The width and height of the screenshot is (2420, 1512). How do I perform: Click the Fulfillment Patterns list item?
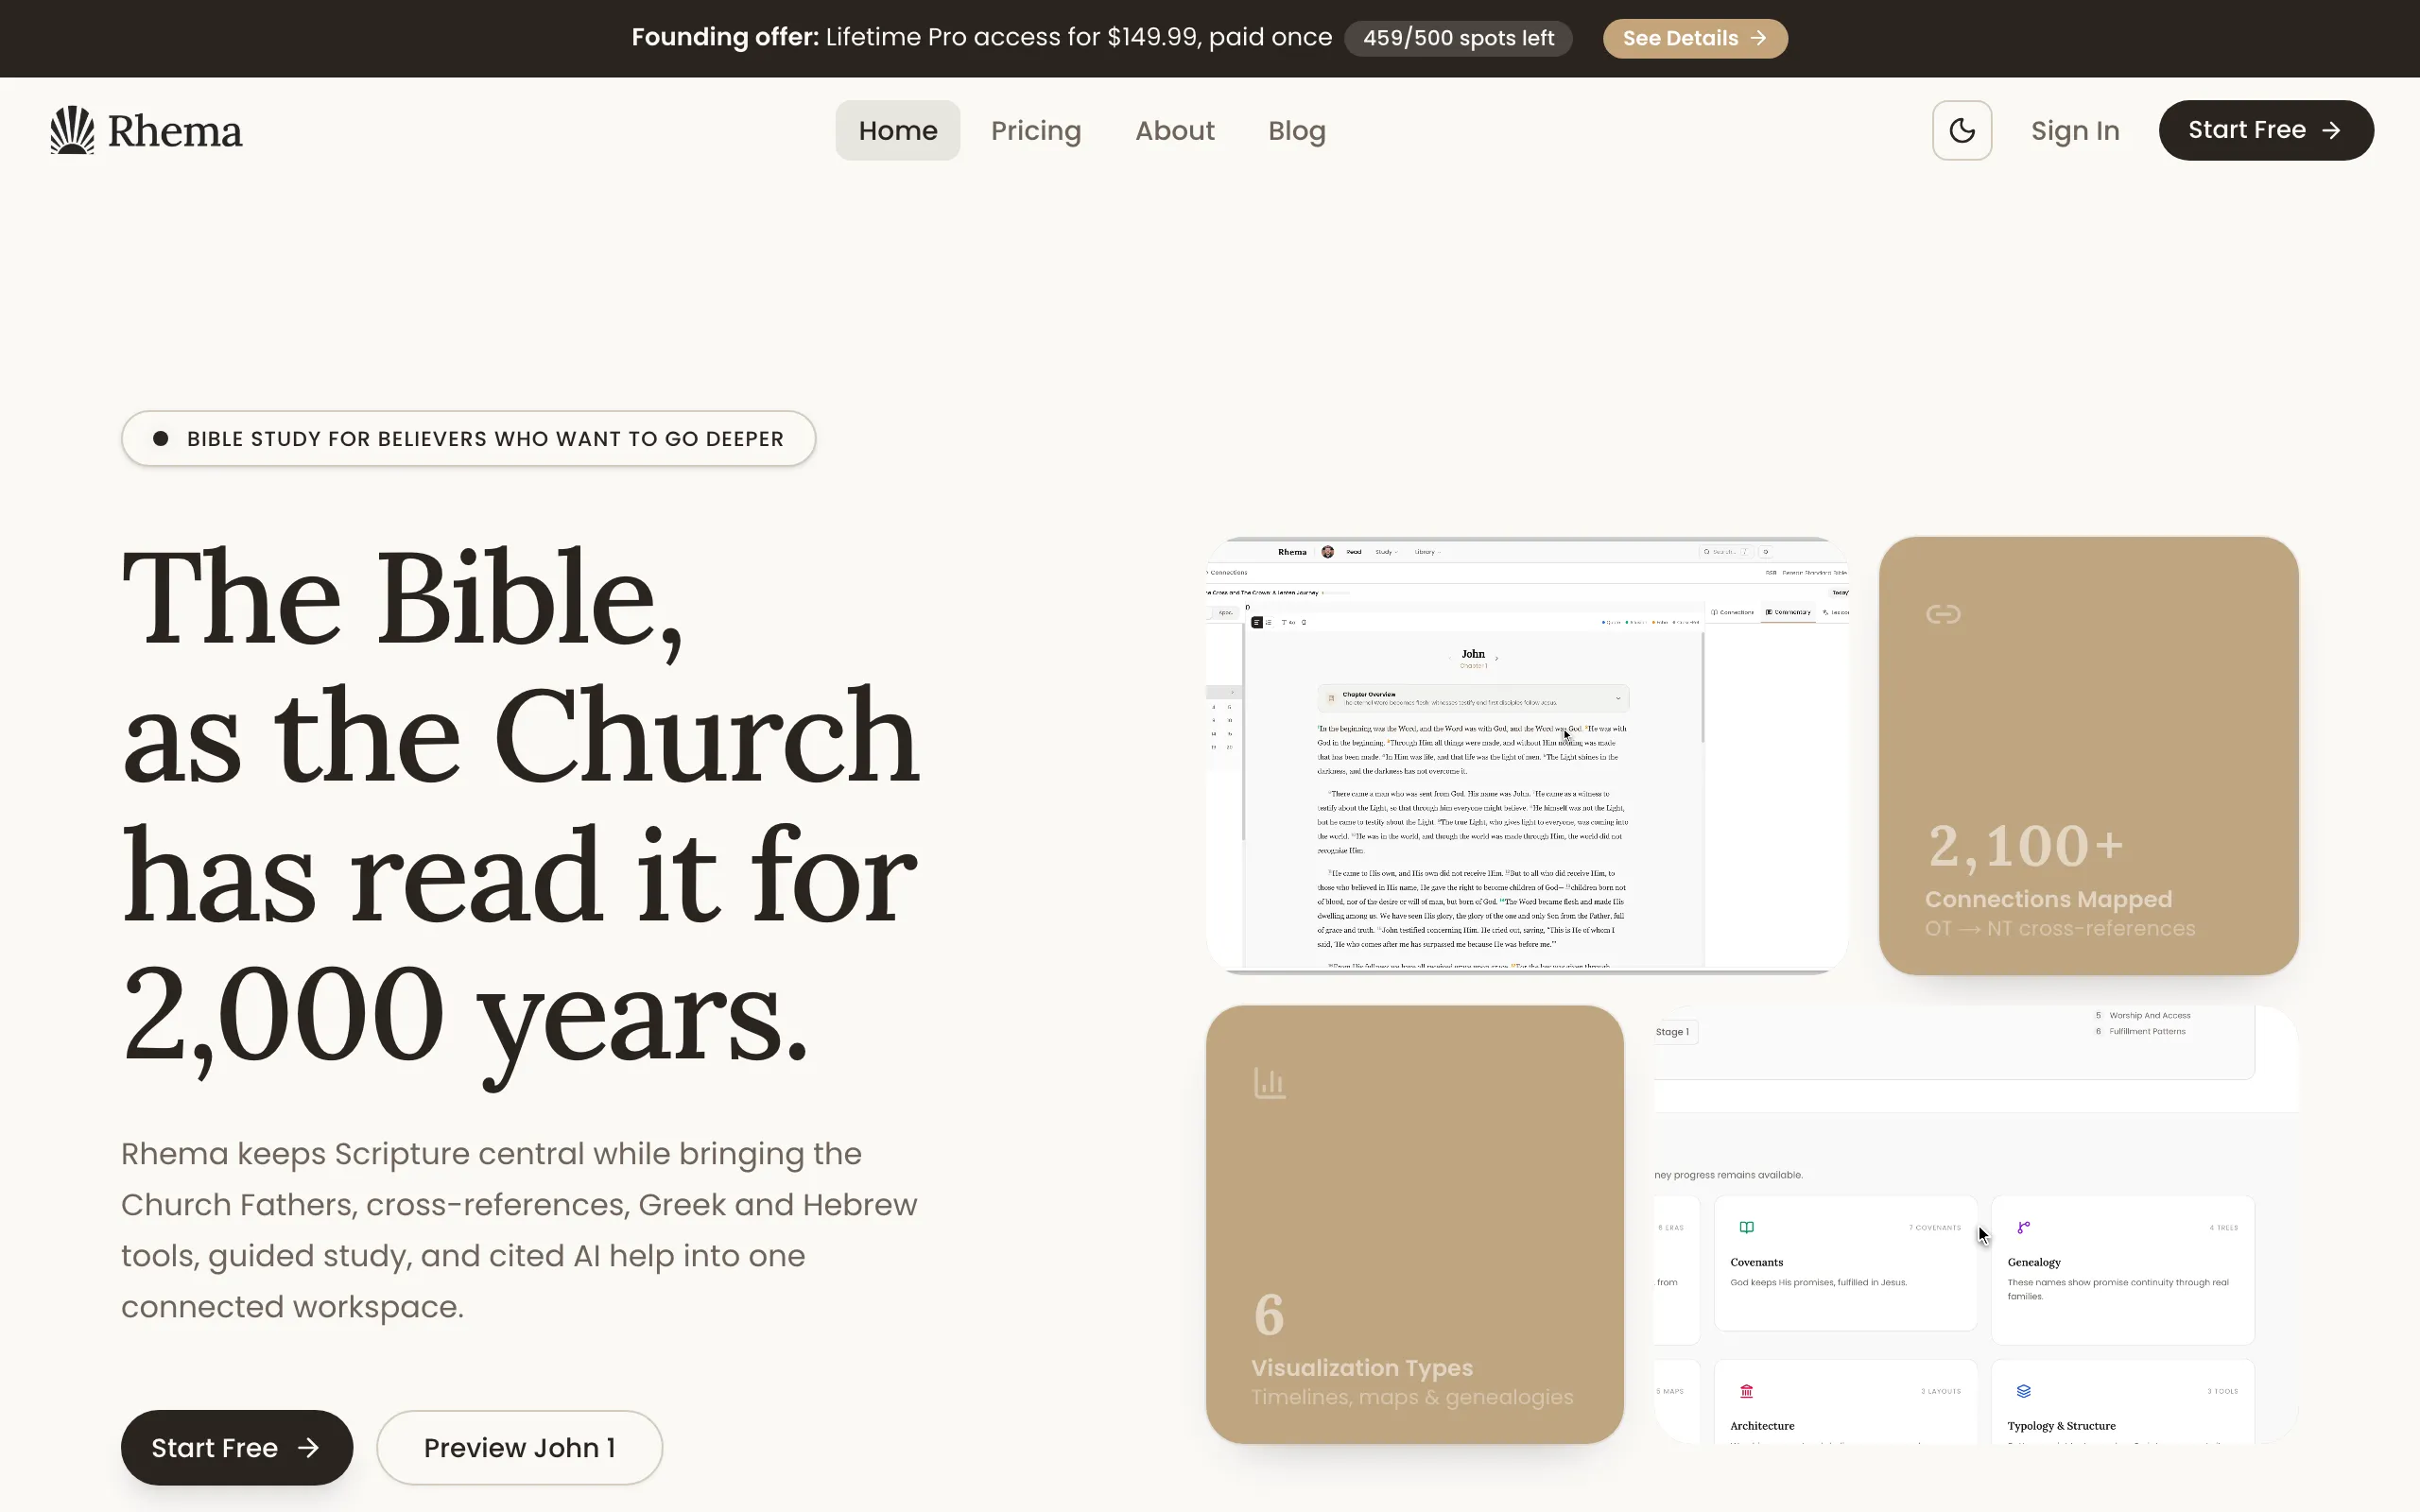click(x=2140, y=1031)
